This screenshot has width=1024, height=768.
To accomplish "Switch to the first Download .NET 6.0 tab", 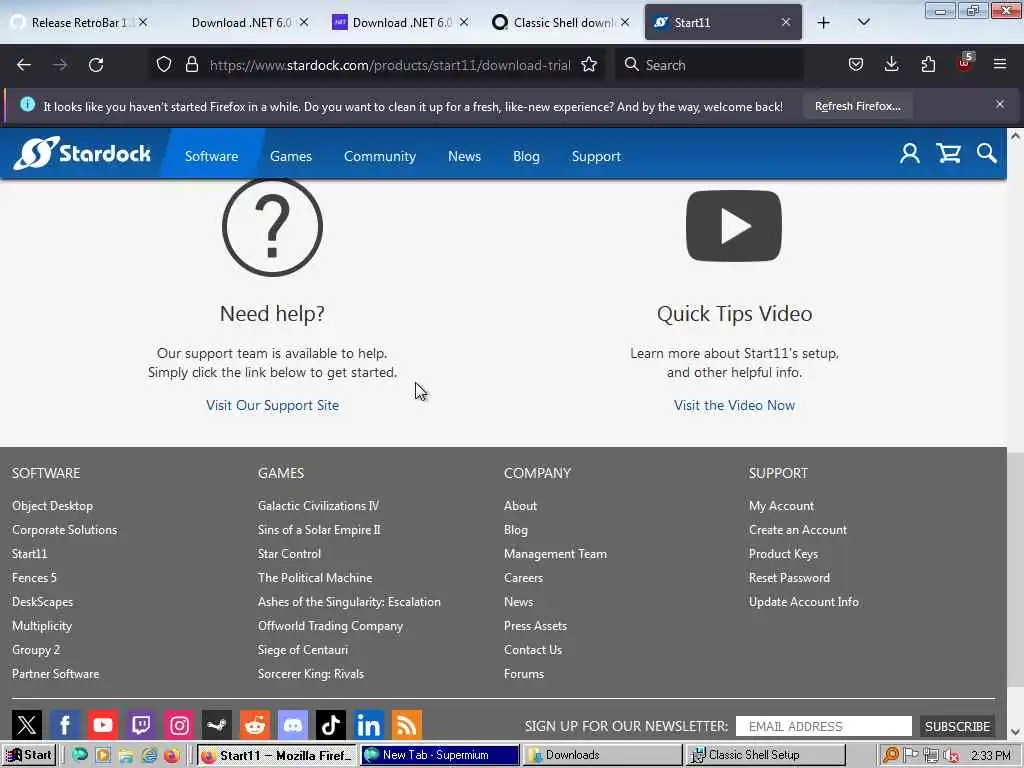I will [242, 22].
